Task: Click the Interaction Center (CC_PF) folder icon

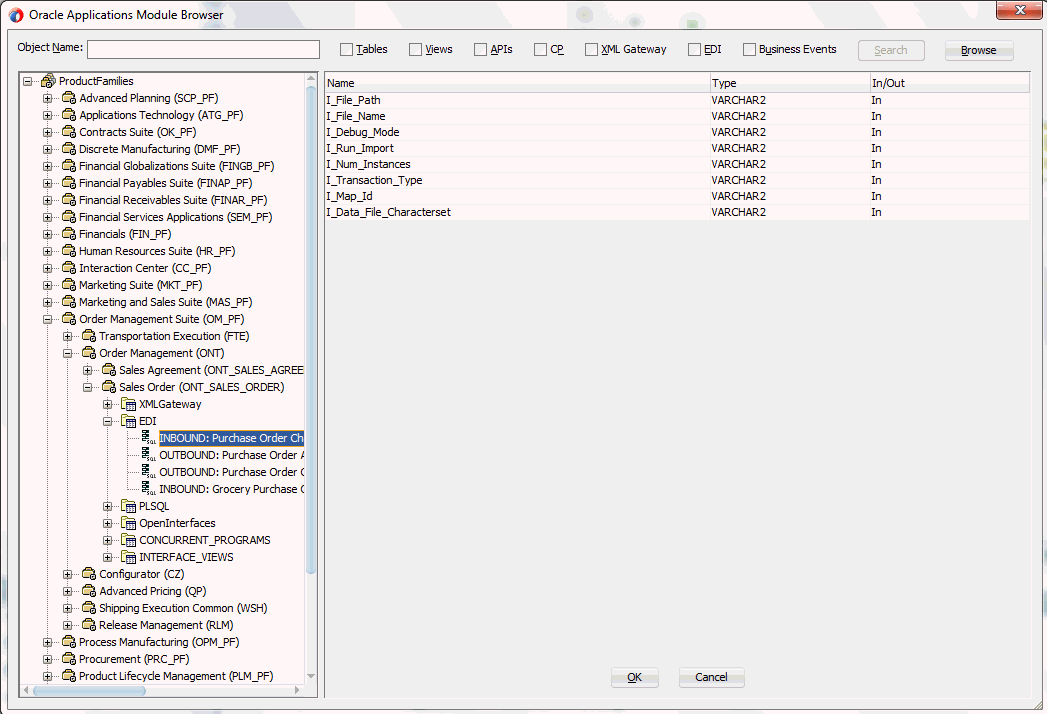Action: [x=69, y=268]
